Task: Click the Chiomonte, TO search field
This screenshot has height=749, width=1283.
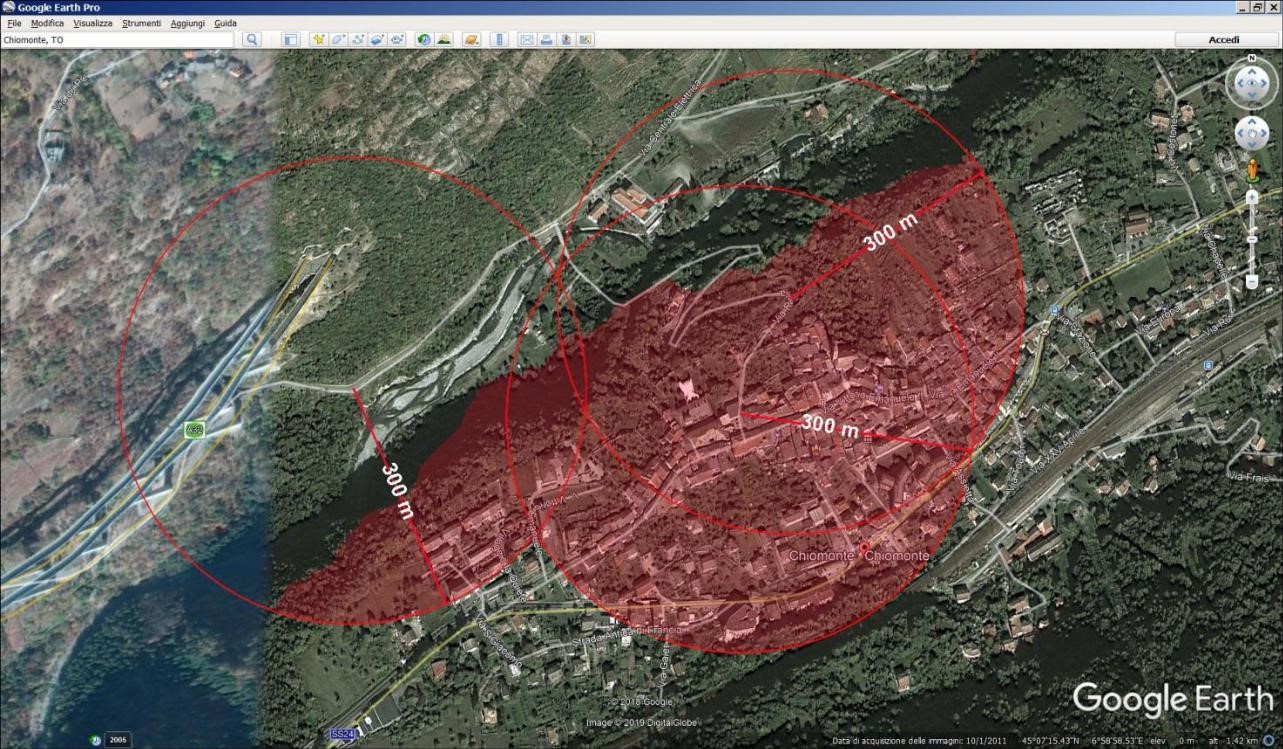Action: click(117, 40)
